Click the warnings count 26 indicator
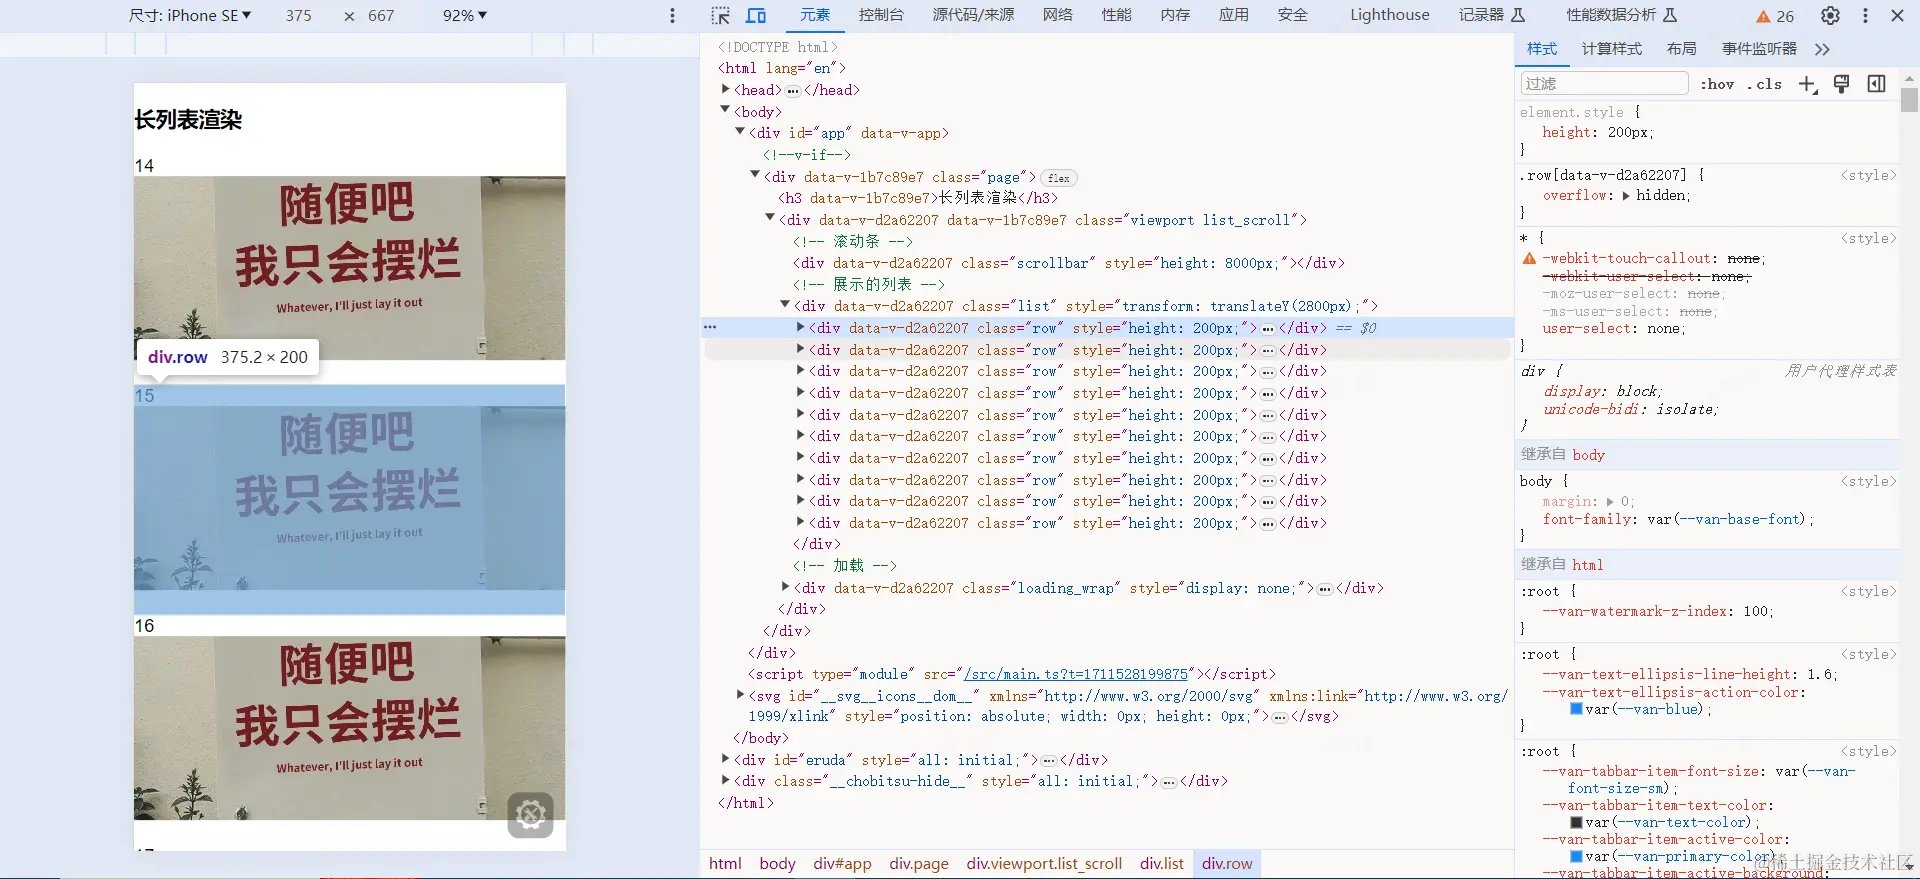 1776,16
